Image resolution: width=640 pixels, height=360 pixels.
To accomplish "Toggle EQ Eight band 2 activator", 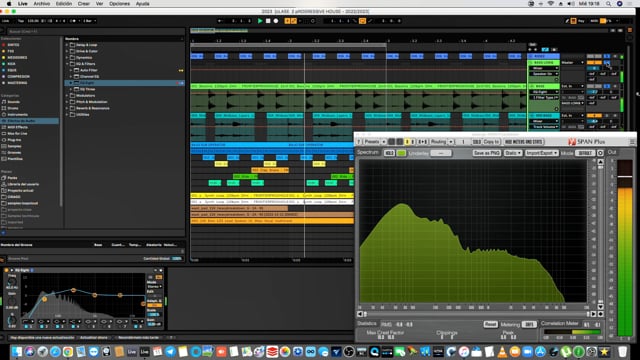I will tap(42, 327).
